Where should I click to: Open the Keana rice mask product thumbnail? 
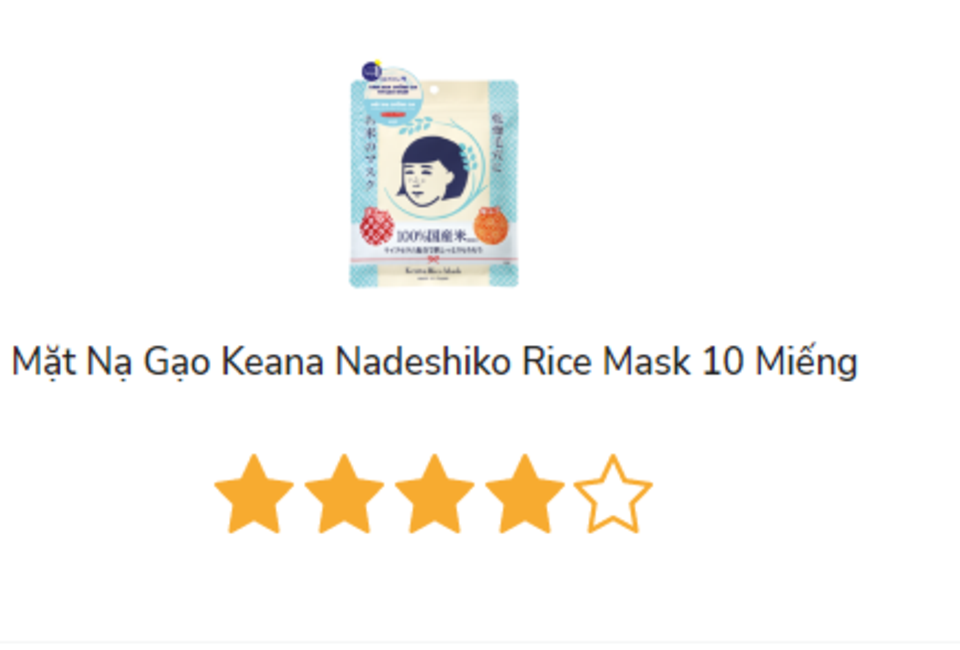coord(434,174)
